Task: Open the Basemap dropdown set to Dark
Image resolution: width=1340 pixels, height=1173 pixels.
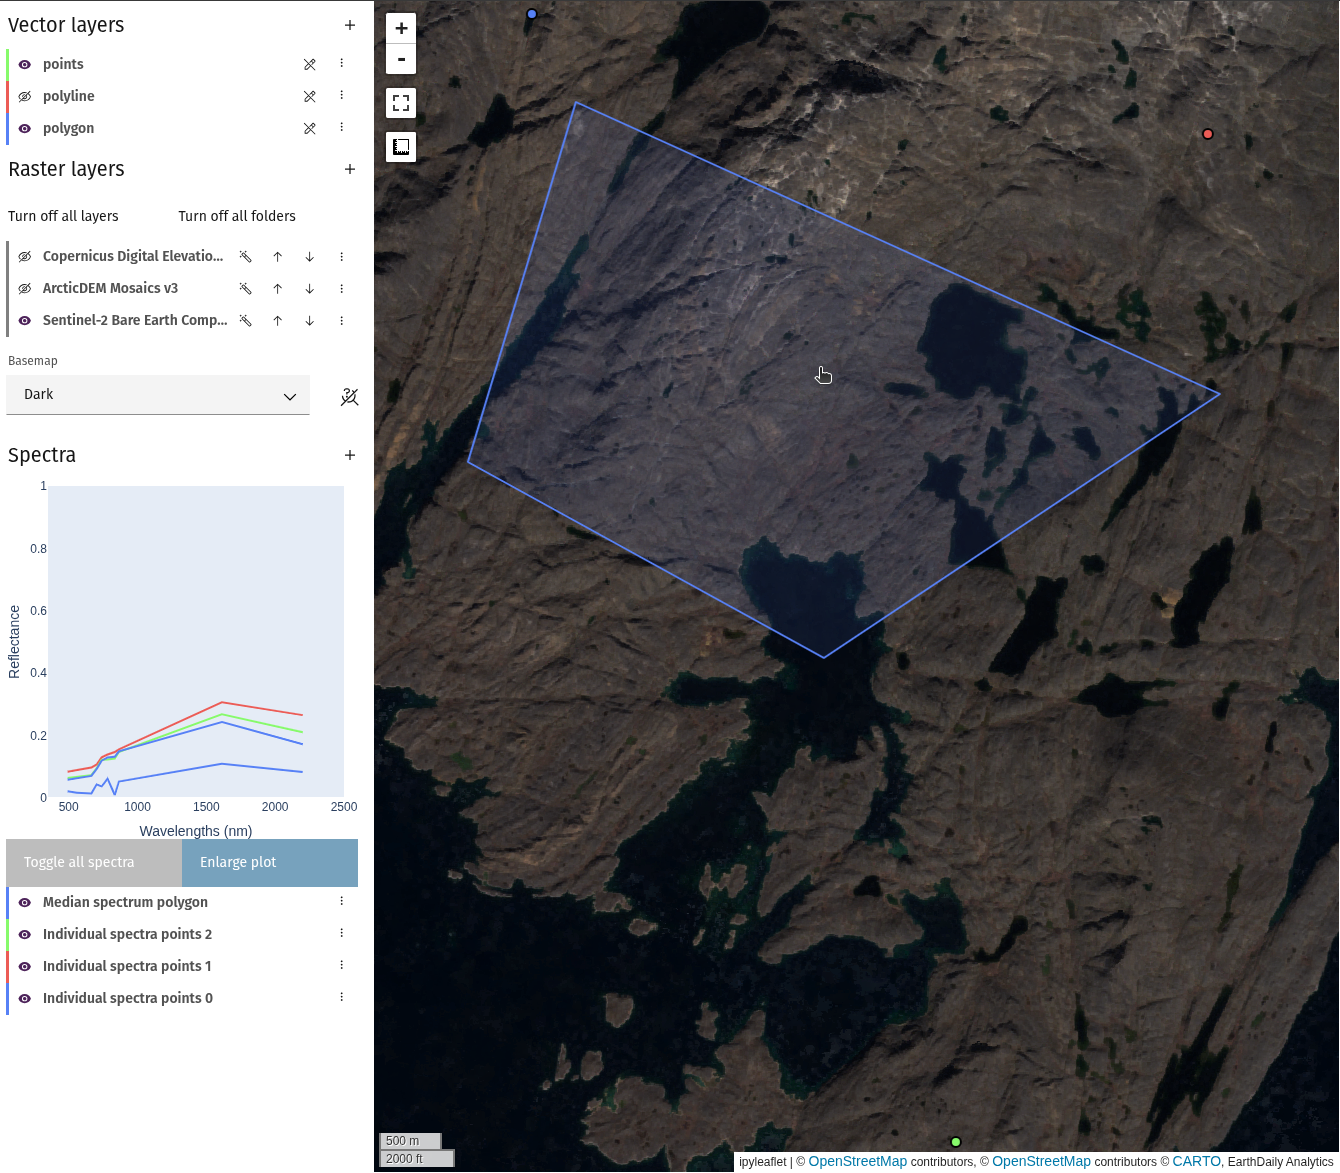Action: click(158, 395)
